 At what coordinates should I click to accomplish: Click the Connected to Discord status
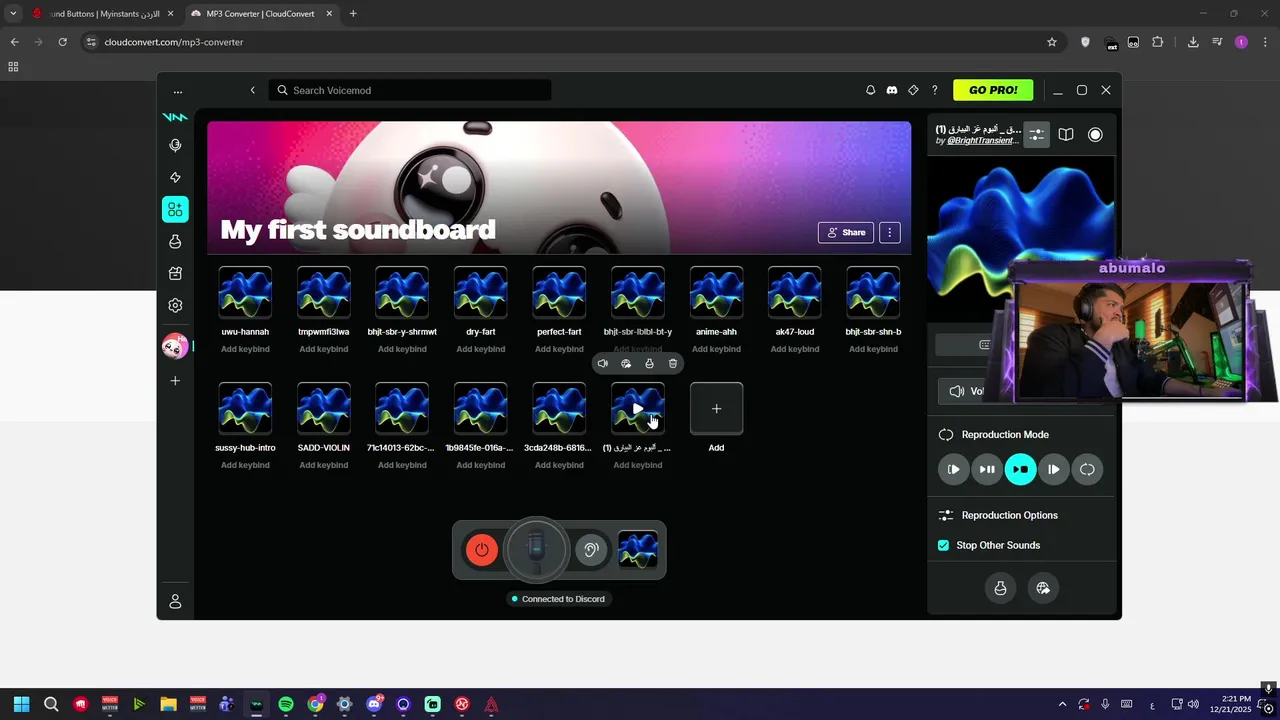(x=558, y=599)
